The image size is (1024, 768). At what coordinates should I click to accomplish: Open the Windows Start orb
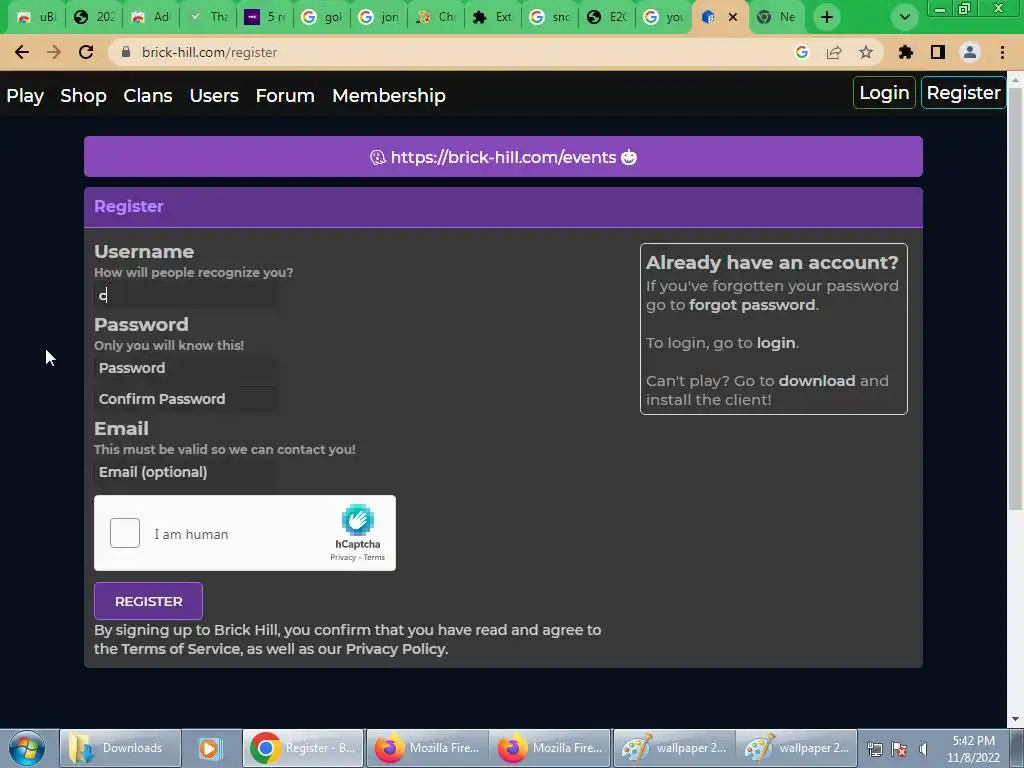[27, 748]
